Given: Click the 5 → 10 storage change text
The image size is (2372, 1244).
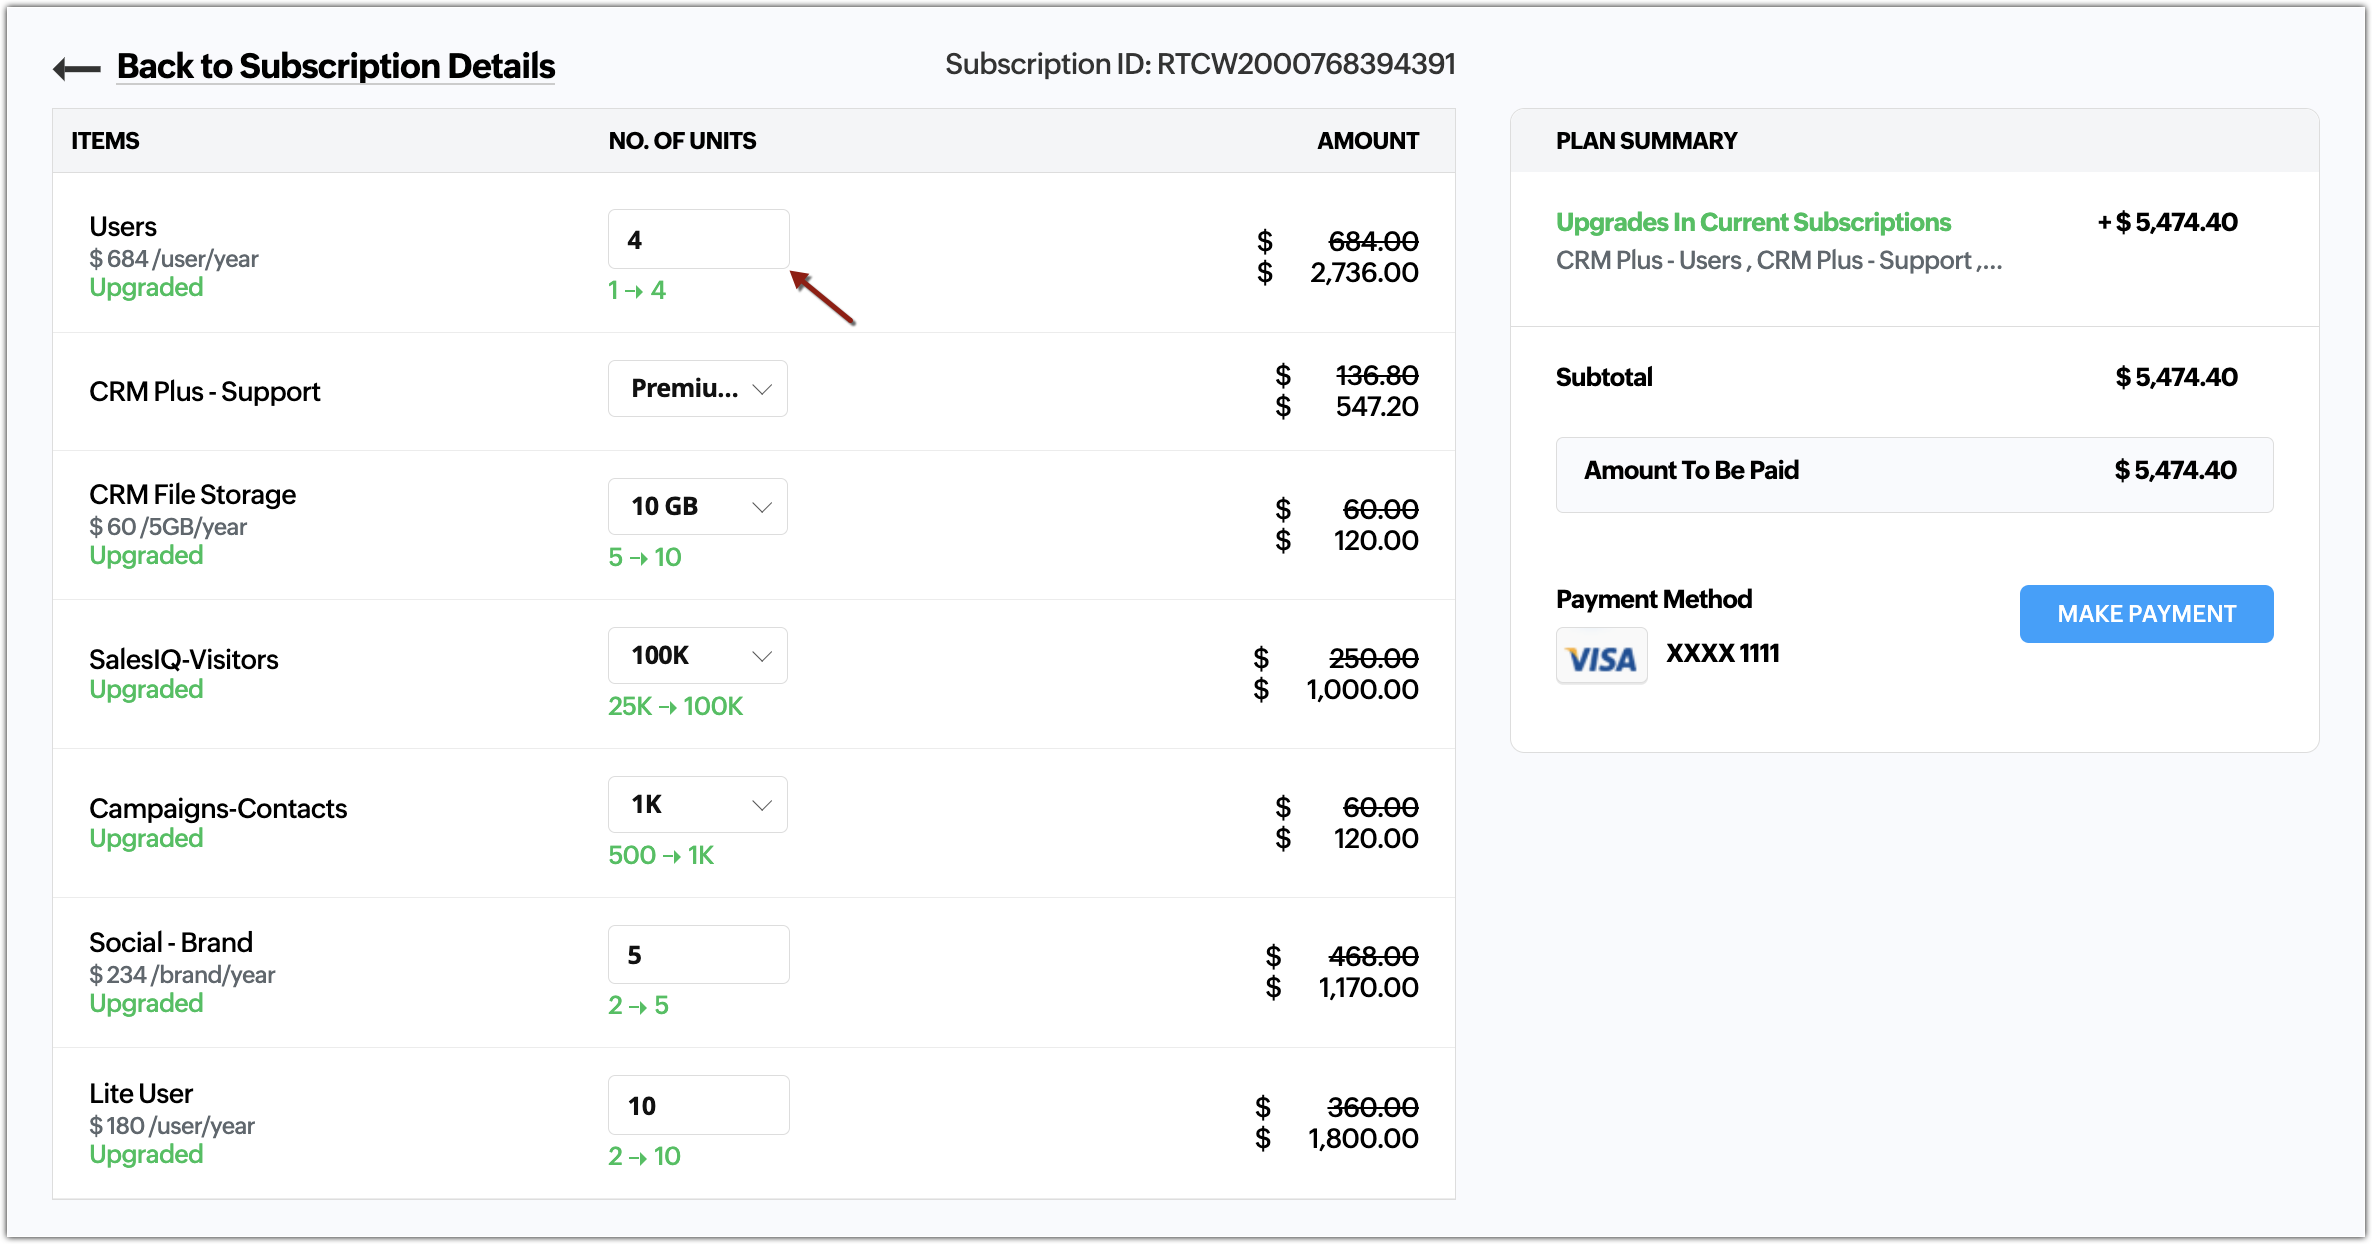Looking at the screenshot, I should tap(645, 557).
